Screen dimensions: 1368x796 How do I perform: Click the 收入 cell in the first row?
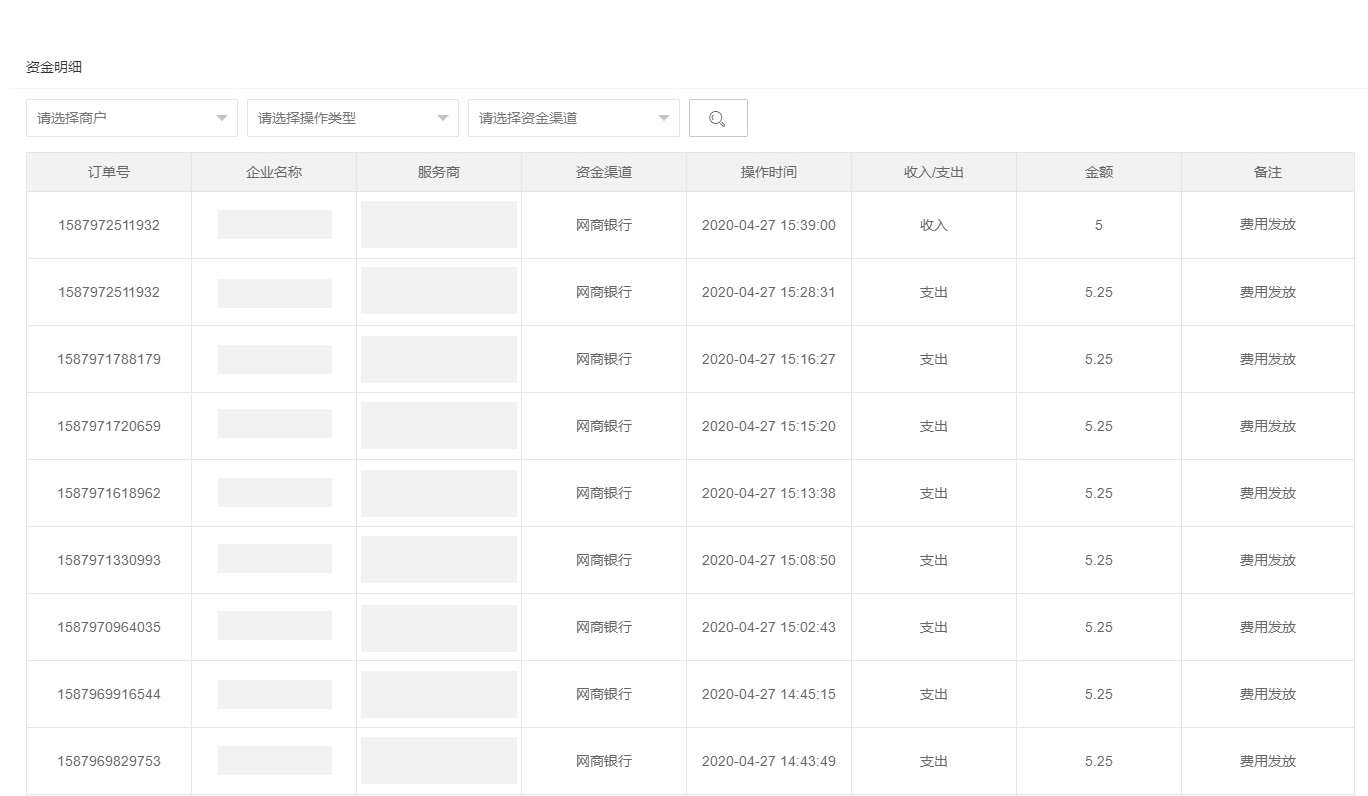click(934, 225)
